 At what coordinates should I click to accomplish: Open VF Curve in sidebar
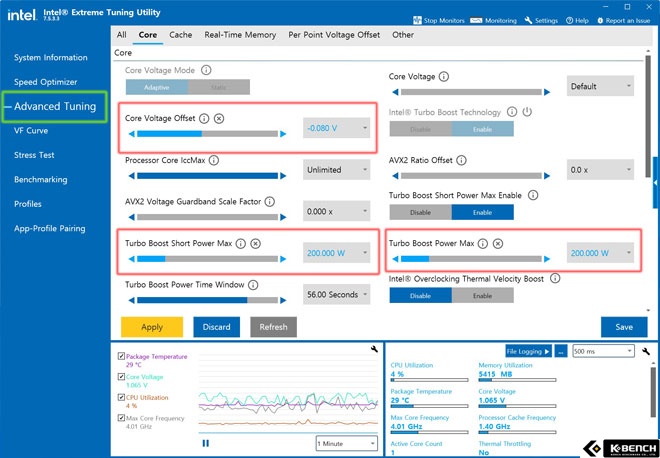click(x=31, y=130)
